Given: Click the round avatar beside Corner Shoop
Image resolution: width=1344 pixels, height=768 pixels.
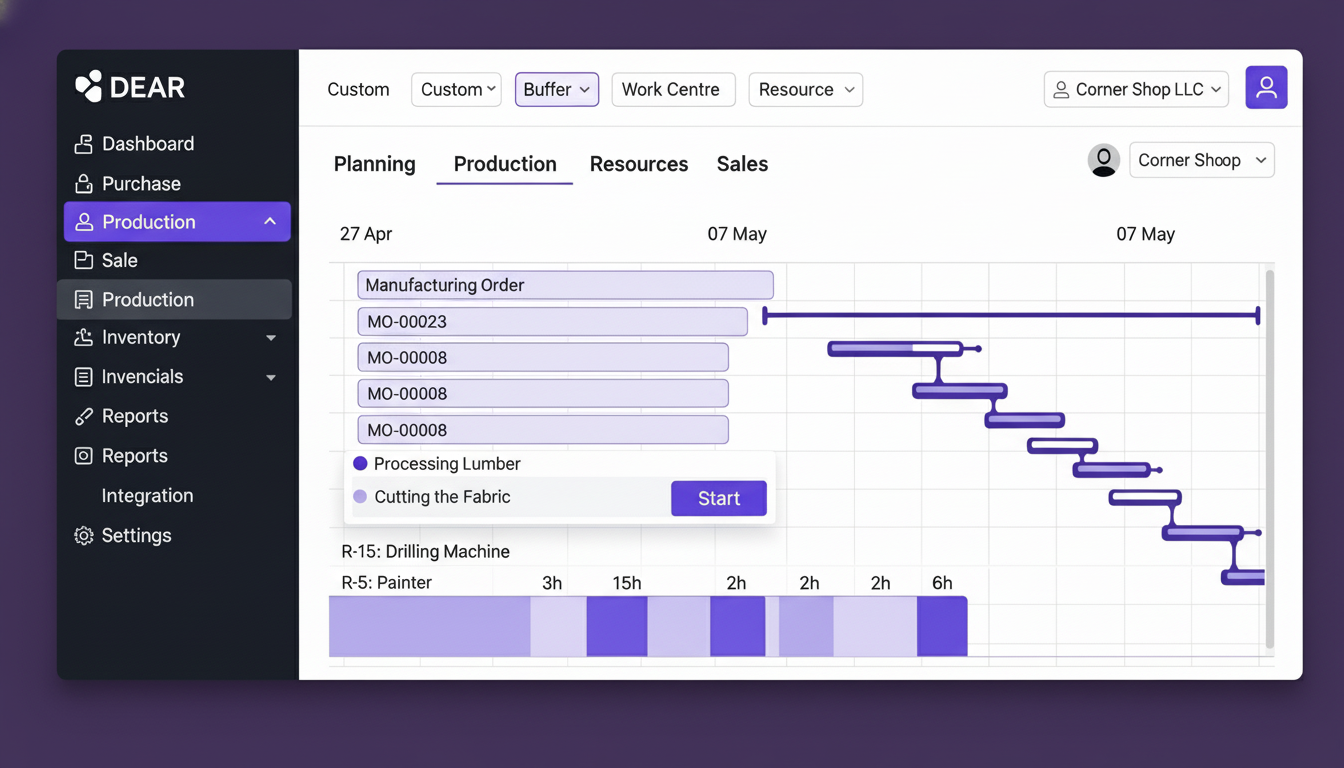Looking at the screenshot, I should pyautogui.click(x=1103, y=160).
